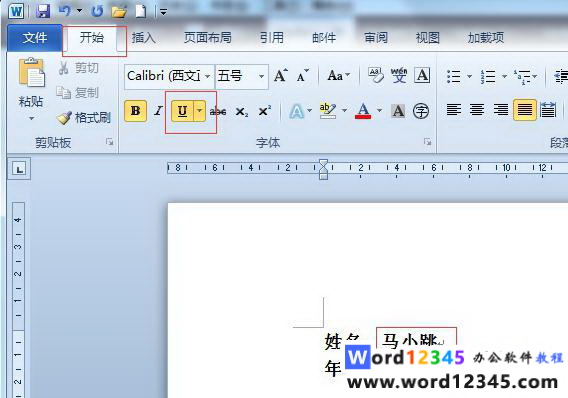Click the indent marker on ruler
Image resolution: width=568 pixels, height=398 pixels.
(x=323, y=169)
